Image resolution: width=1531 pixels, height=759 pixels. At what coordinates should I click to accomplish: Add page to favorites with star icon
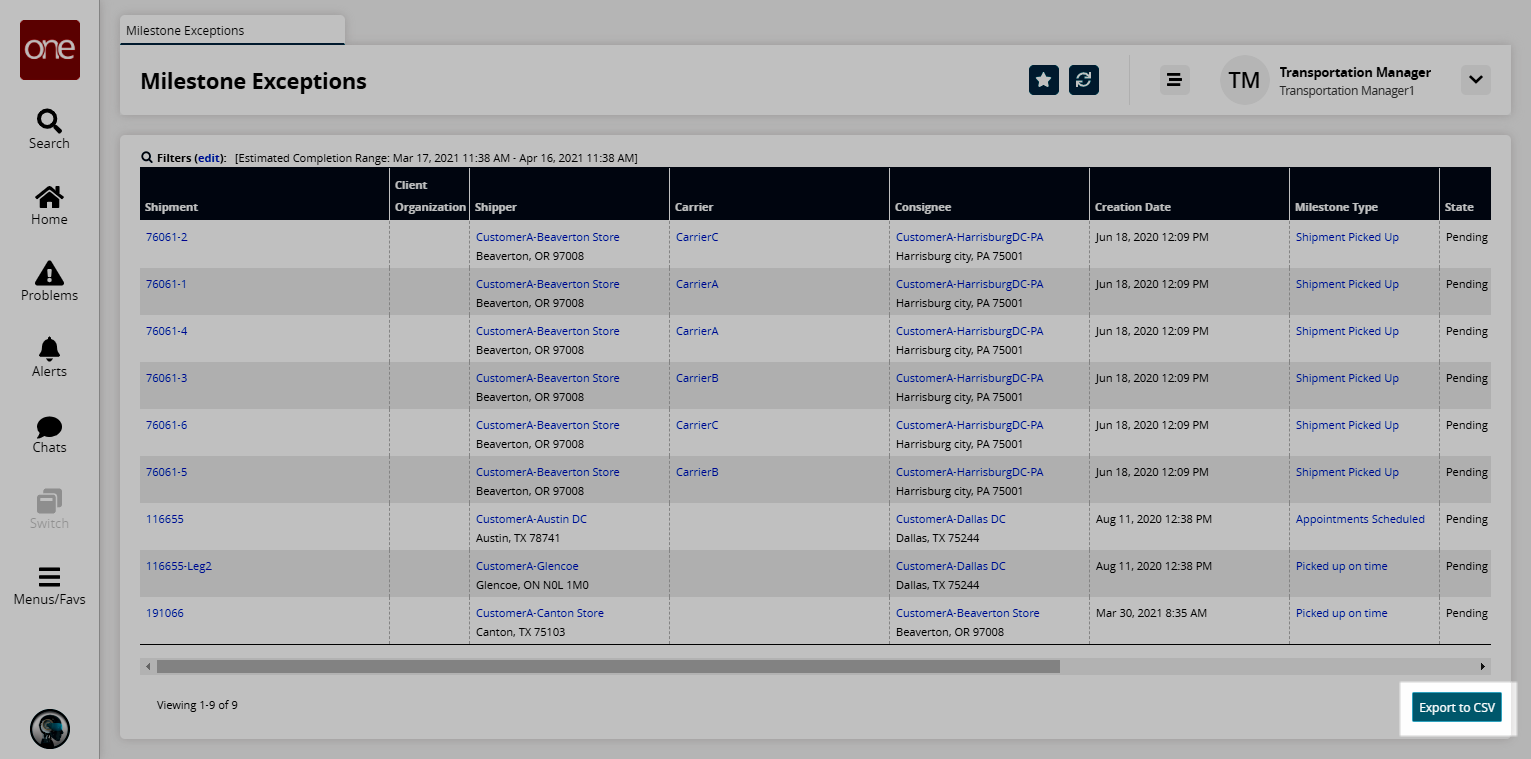pyautogui.click(x=1044, y=80)
